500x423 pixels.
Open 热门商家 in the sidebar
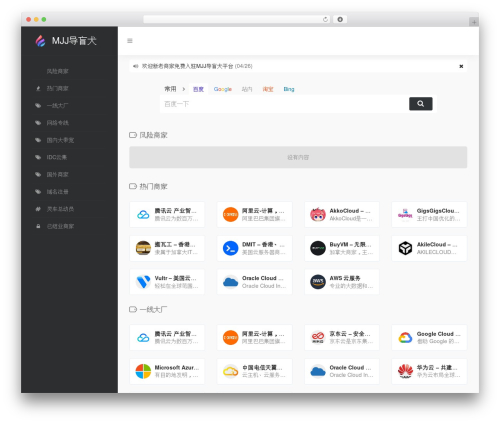point(57,88)
